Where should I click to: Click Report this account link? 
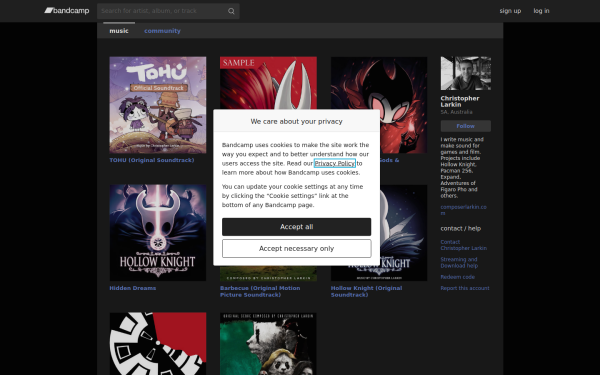click(x=465, y=288)
